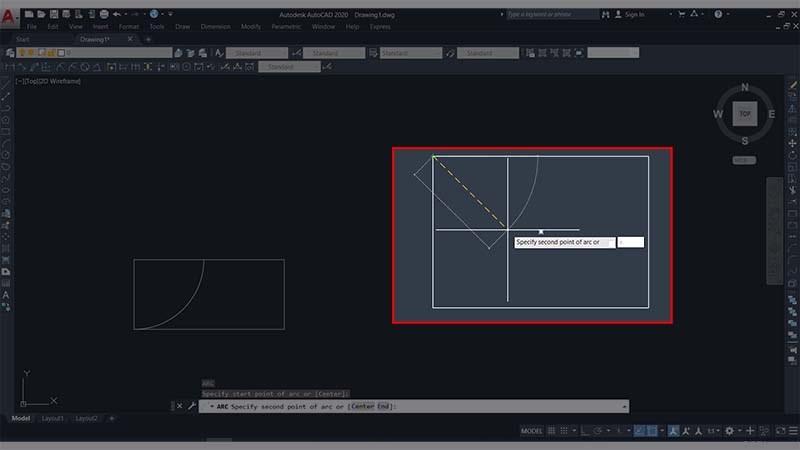800x450 pixels.
Task: Toggle Snap mode in status bar
Action: [x=564, y=431]
